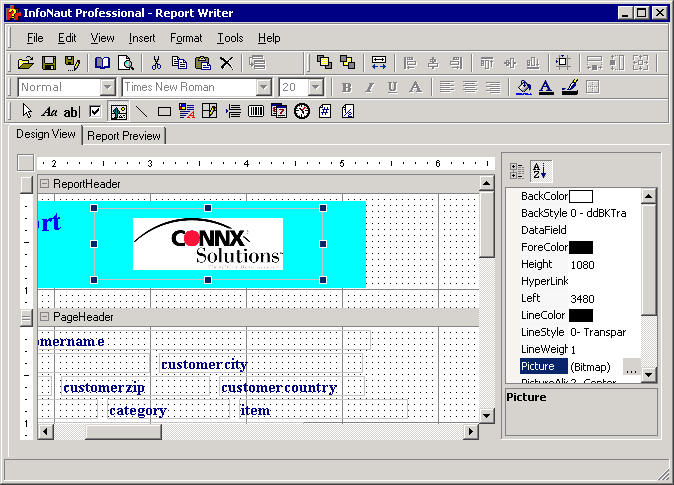Select the Line drawing tool

click(141, 112)
